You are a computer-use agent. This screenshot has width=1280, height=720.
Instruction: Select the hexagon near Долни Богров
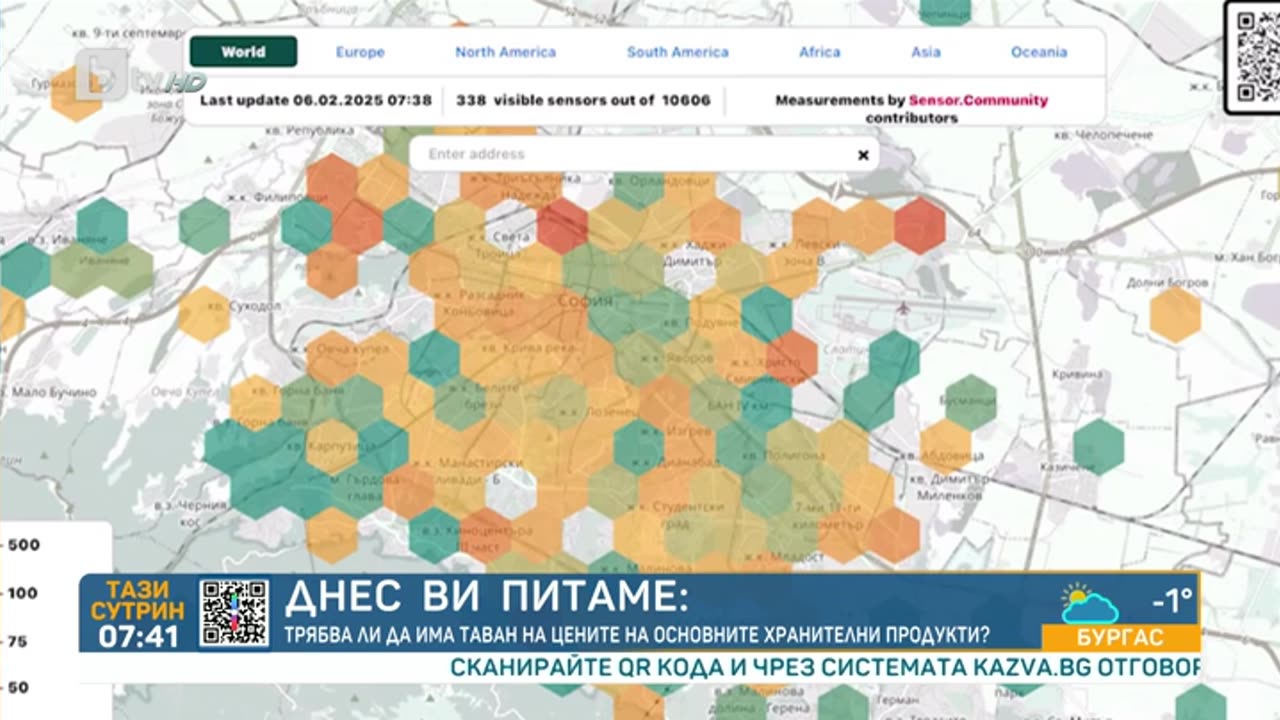(x=1175, y=314)
